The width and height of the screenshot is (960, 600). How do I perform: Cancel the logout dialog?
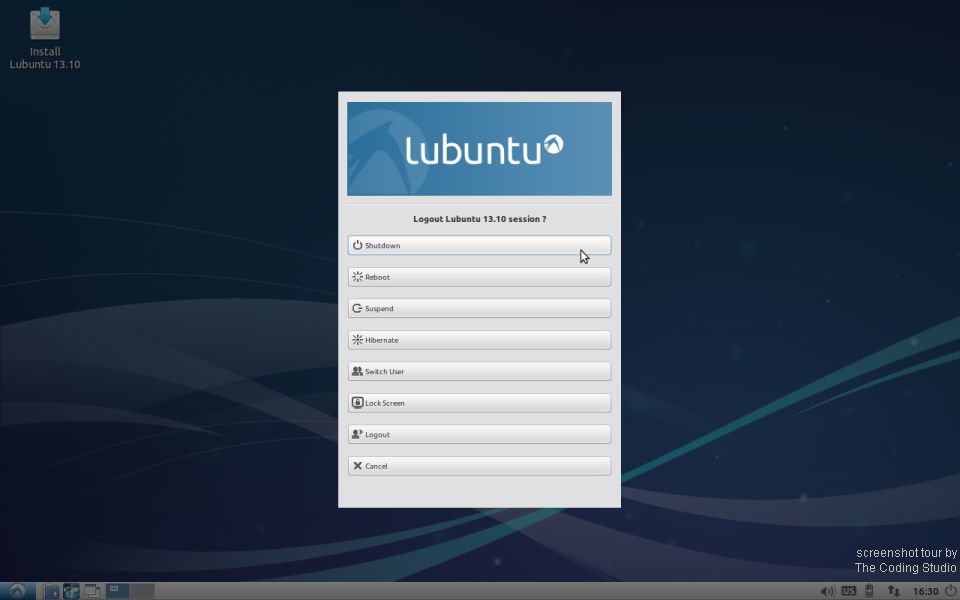pos(479,466)
